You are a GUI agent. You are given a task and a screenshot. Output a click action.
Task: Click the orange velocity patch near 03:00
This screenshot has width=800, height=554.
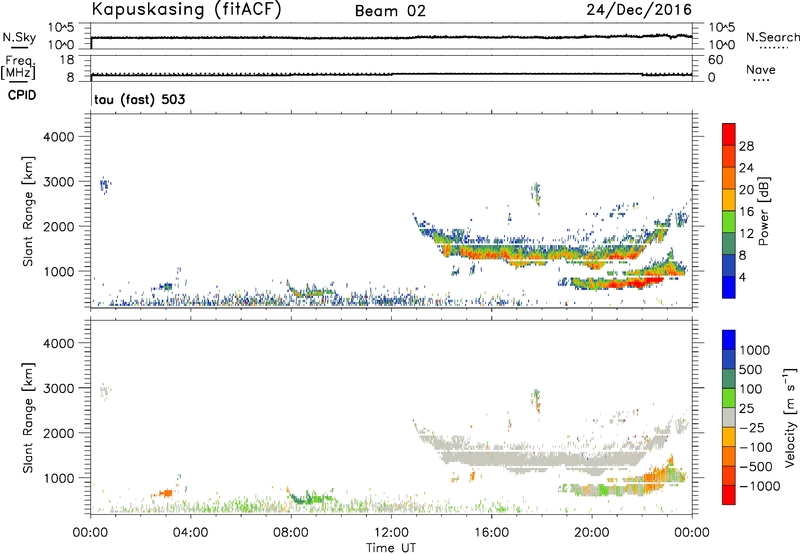point(163,493)
